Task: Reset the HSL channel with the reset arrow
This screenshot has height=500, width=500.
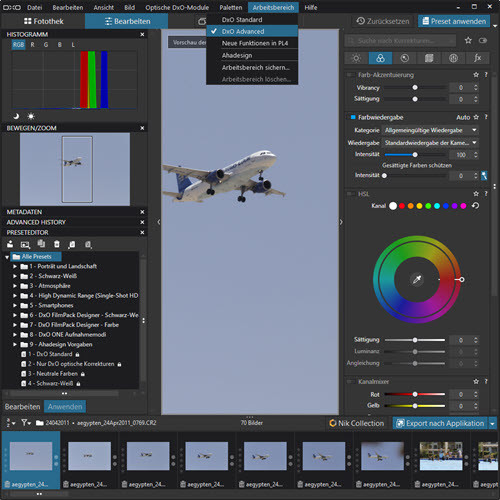Action: 476,206
